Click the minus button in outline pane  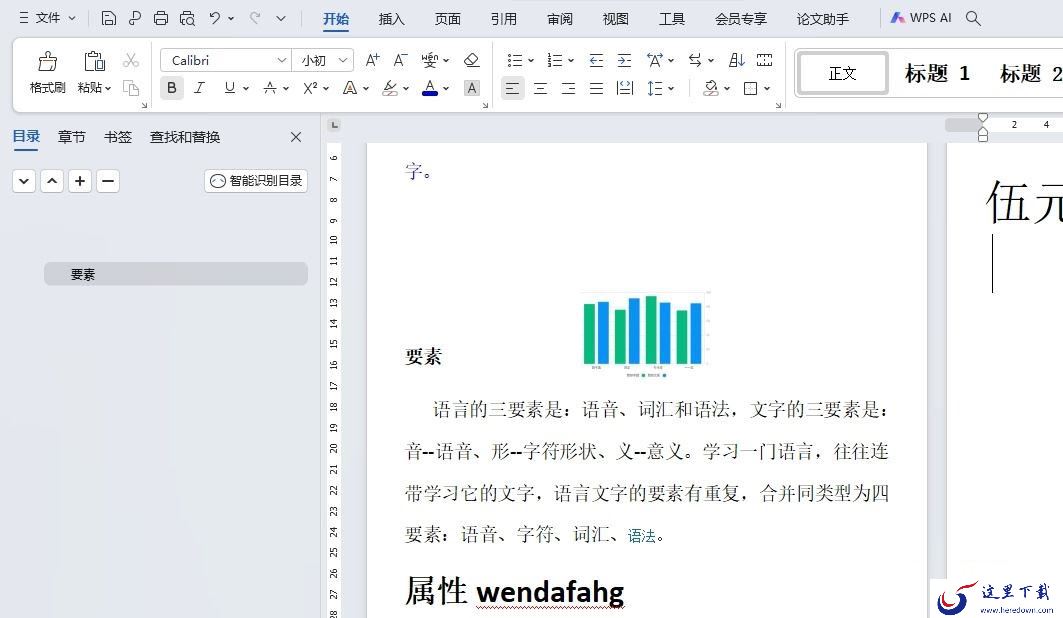point(108,181)
